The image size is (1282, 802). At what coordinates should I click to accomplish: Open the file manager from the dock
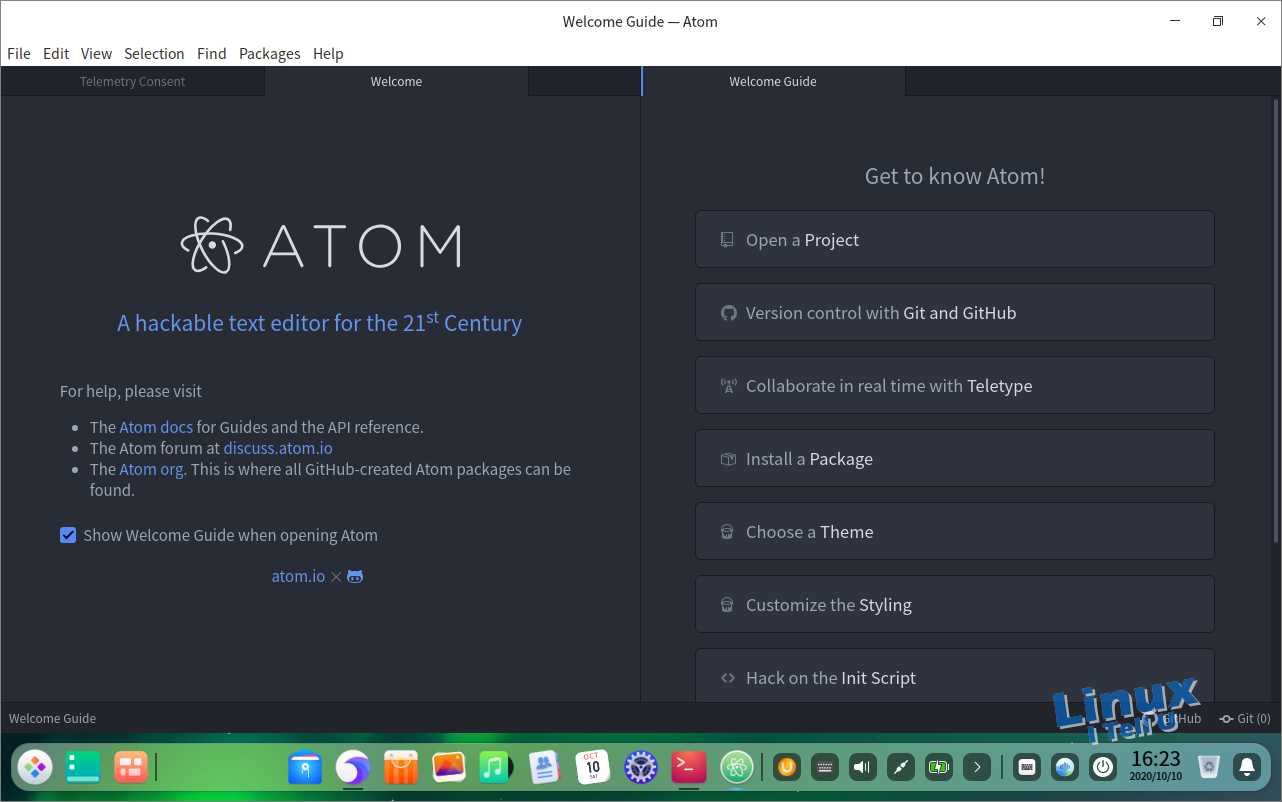click(x=305, y=767)
